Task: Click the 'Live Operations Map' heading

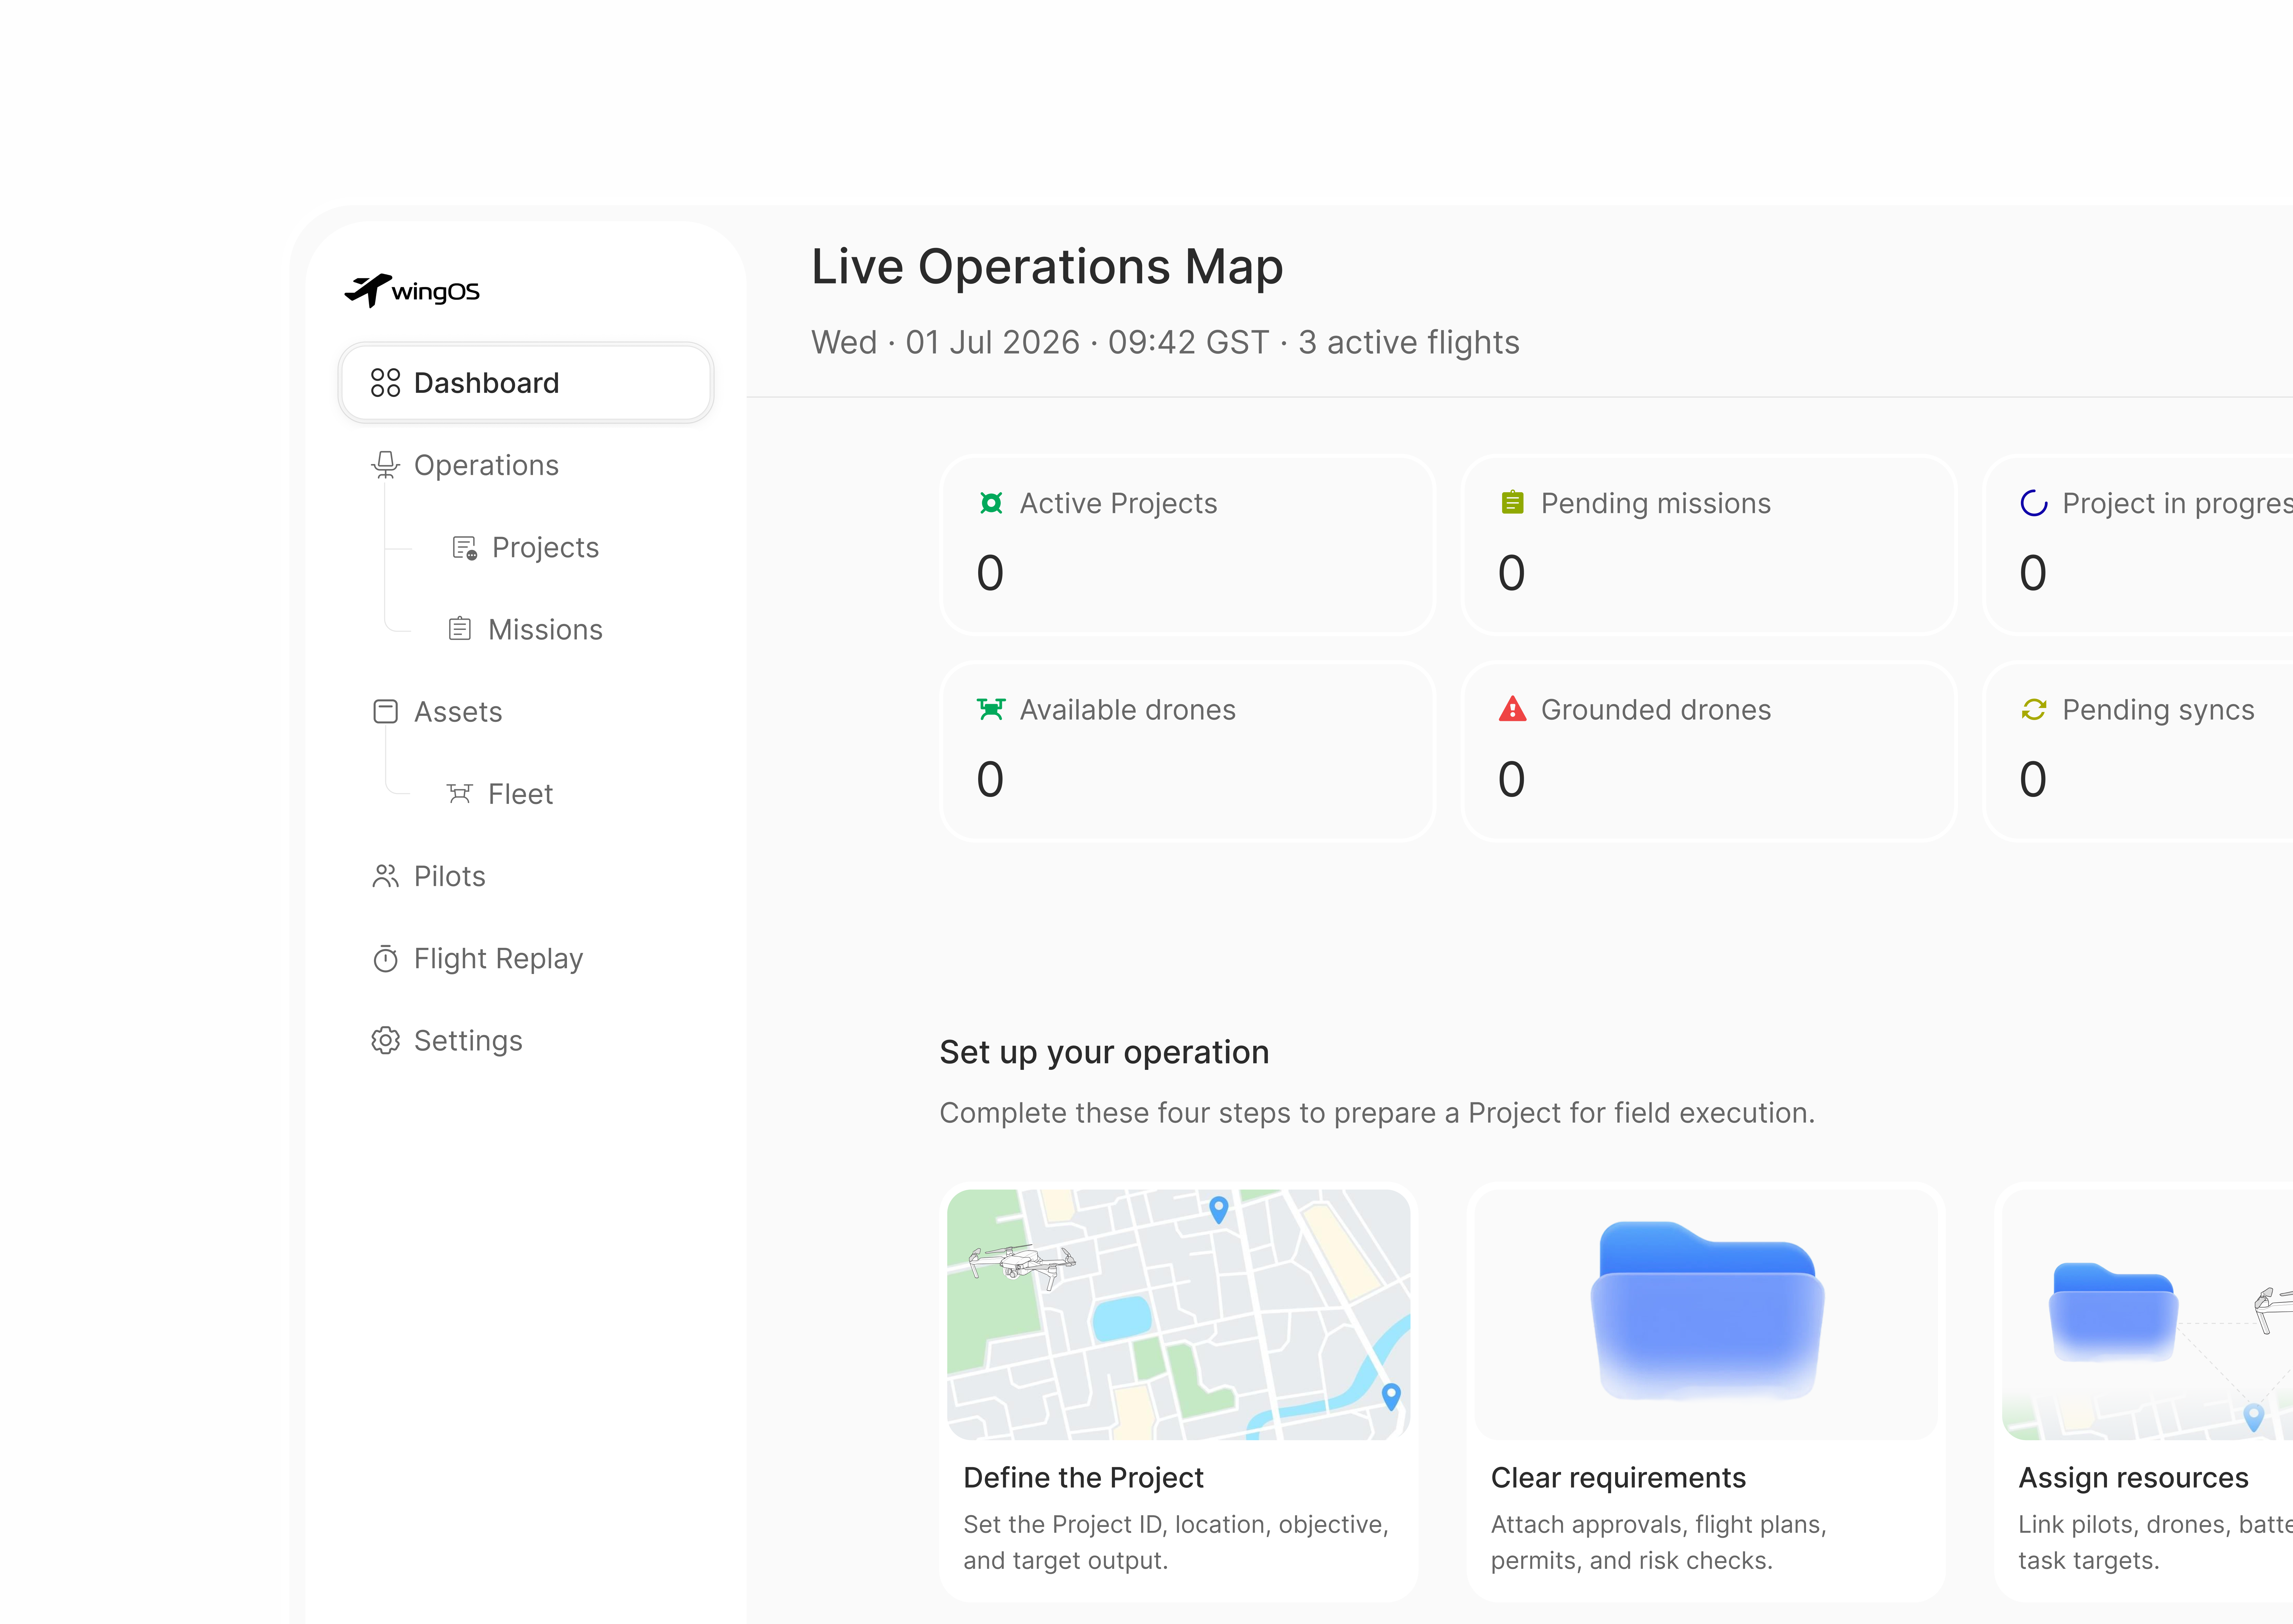Action: [x=1047, y=267]
